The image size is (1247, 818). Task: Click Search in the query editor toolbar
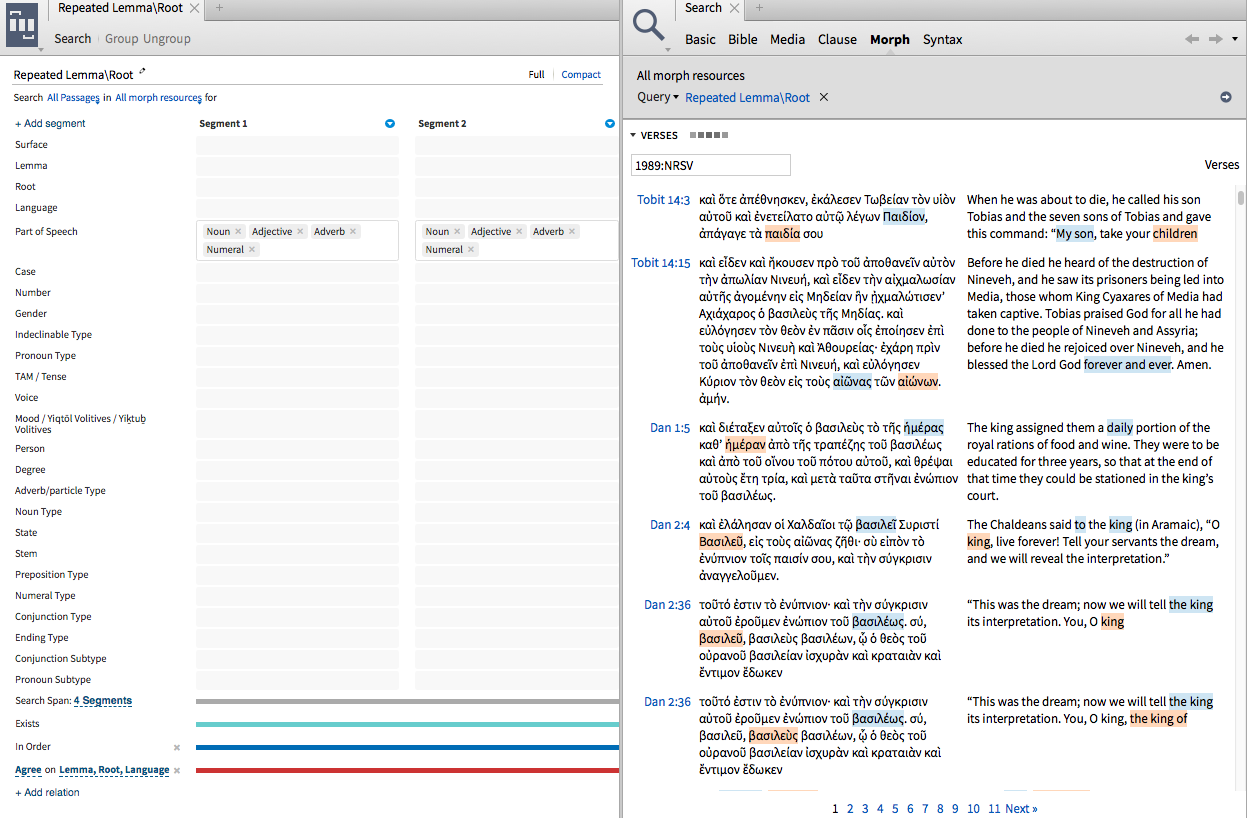tap(72, 39)
